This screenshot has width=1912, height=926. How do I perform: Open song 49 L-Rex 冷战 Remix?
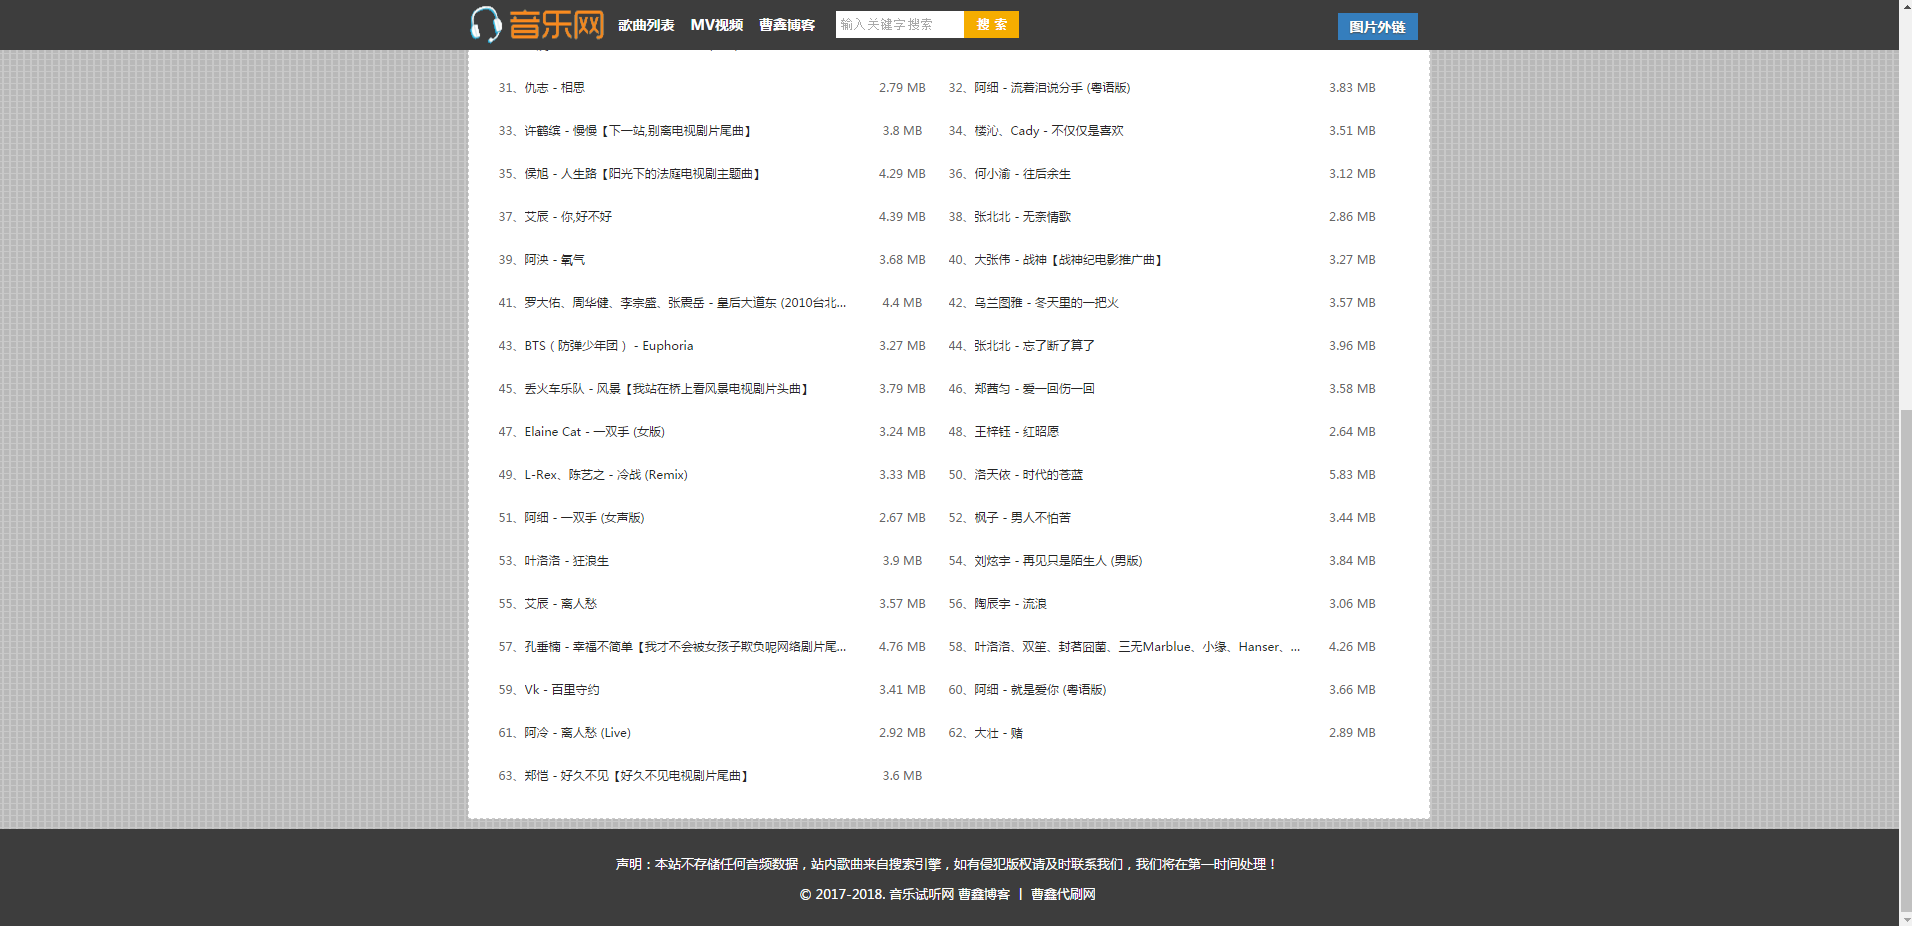[x=606, y=475]
